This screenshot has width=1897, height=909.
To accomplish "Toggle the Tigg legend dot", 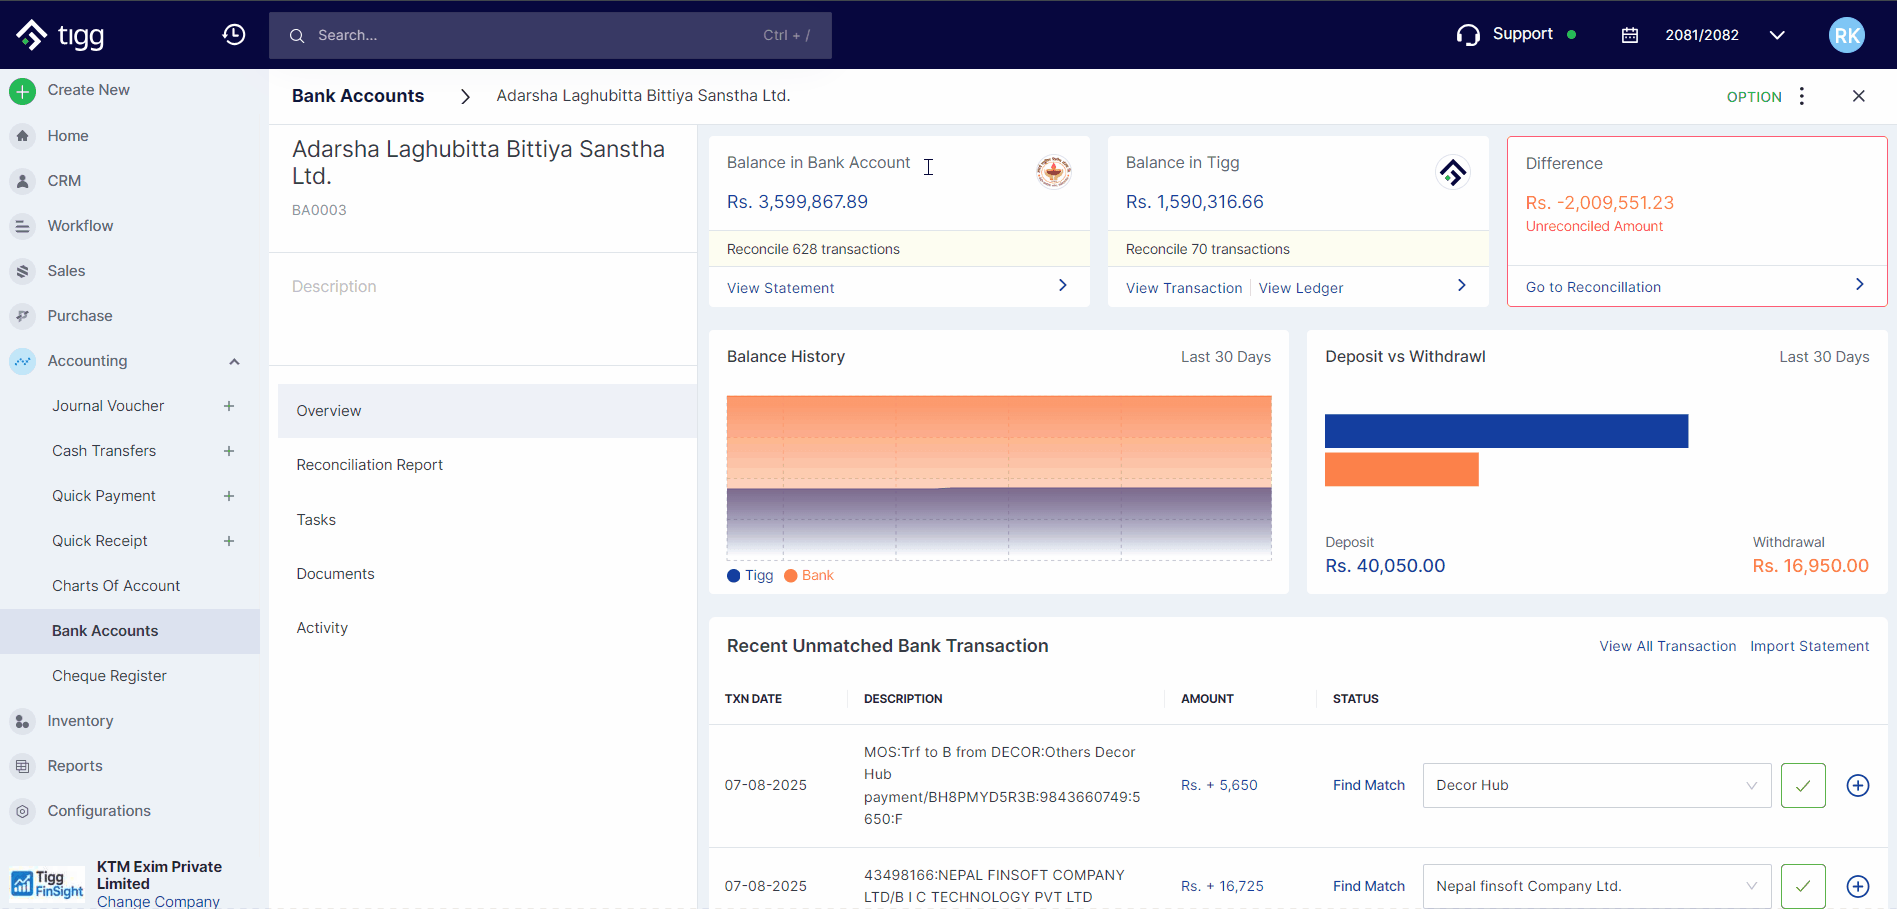I will [734, 576].
